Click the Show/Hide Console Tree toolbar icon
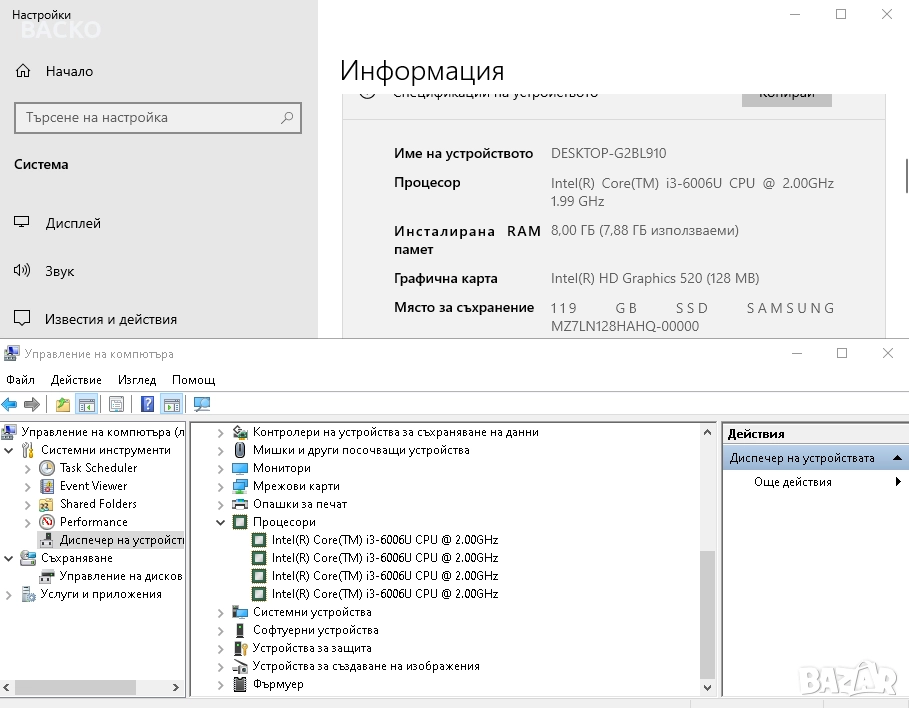The image size is (909, 708). coord(87,404)
